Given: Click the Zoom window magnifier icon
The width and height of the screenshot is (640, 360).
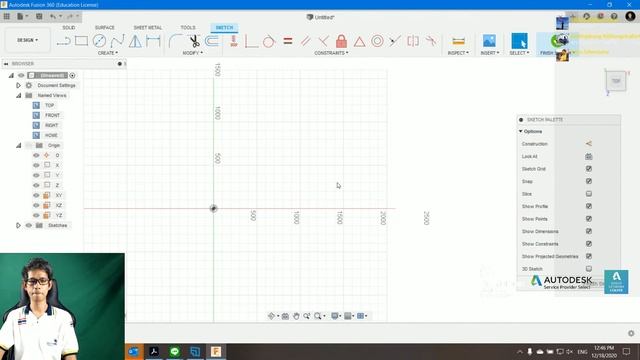Looking at the screenshot, I should point(317,316).
